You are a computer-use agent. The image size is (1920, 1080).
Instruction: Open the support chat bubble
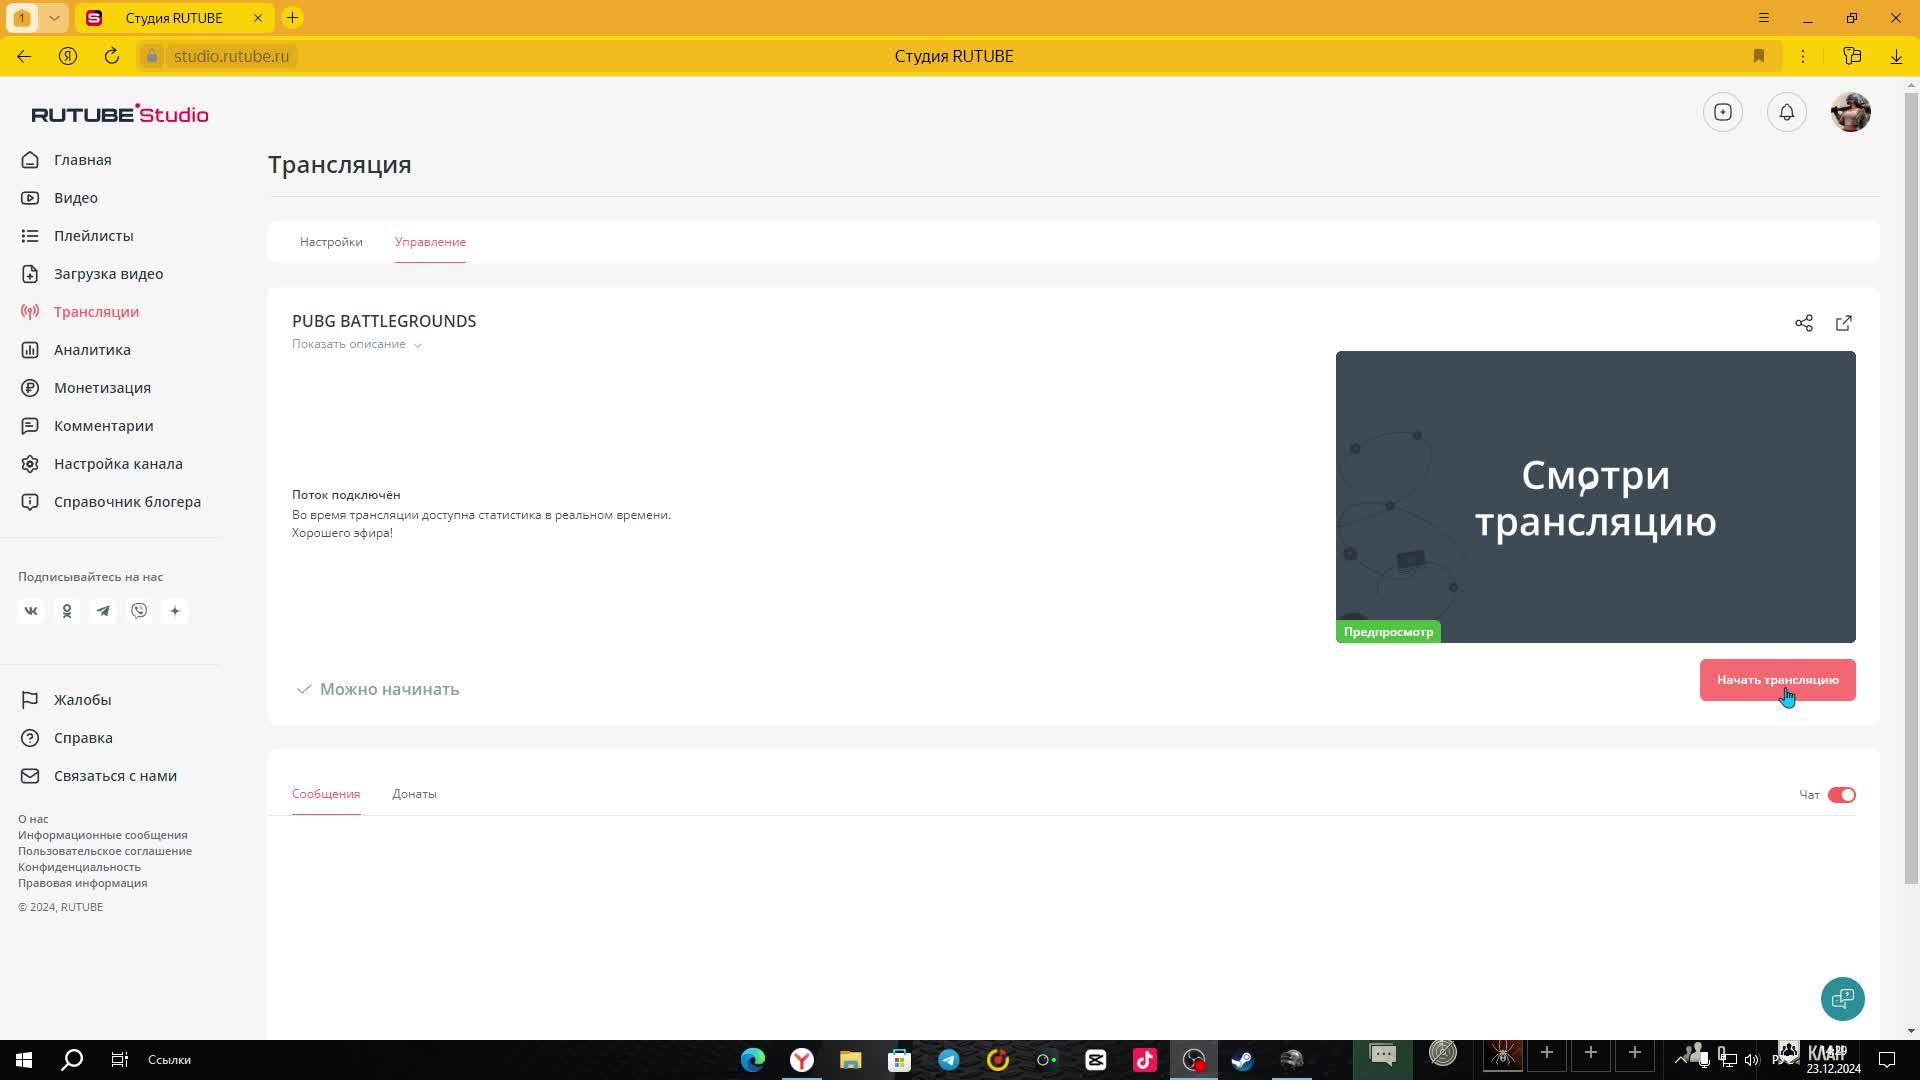coord(1842,998)
